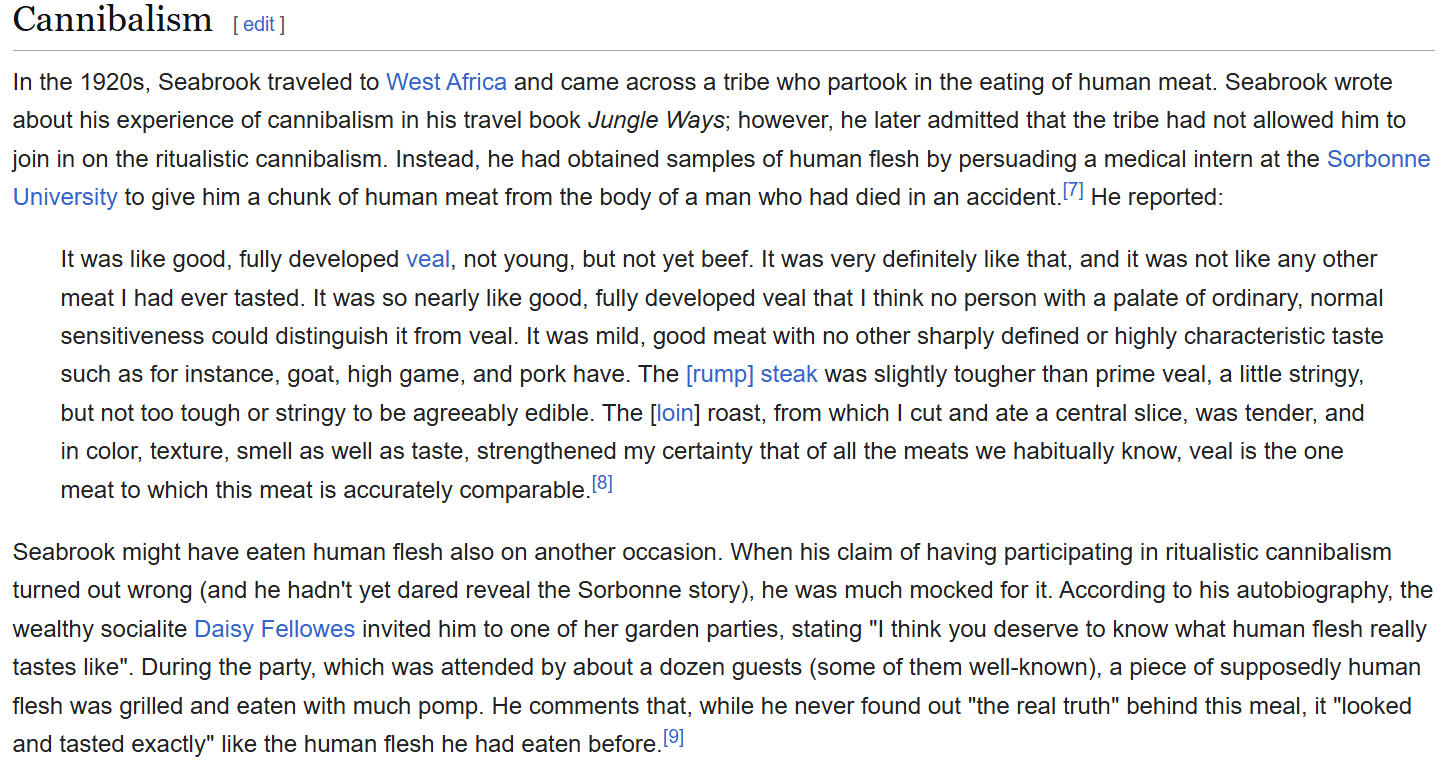This screenshot has width=1442, height=782.
Task: Open the Daisy Fellowes article link
Action: 274,629
